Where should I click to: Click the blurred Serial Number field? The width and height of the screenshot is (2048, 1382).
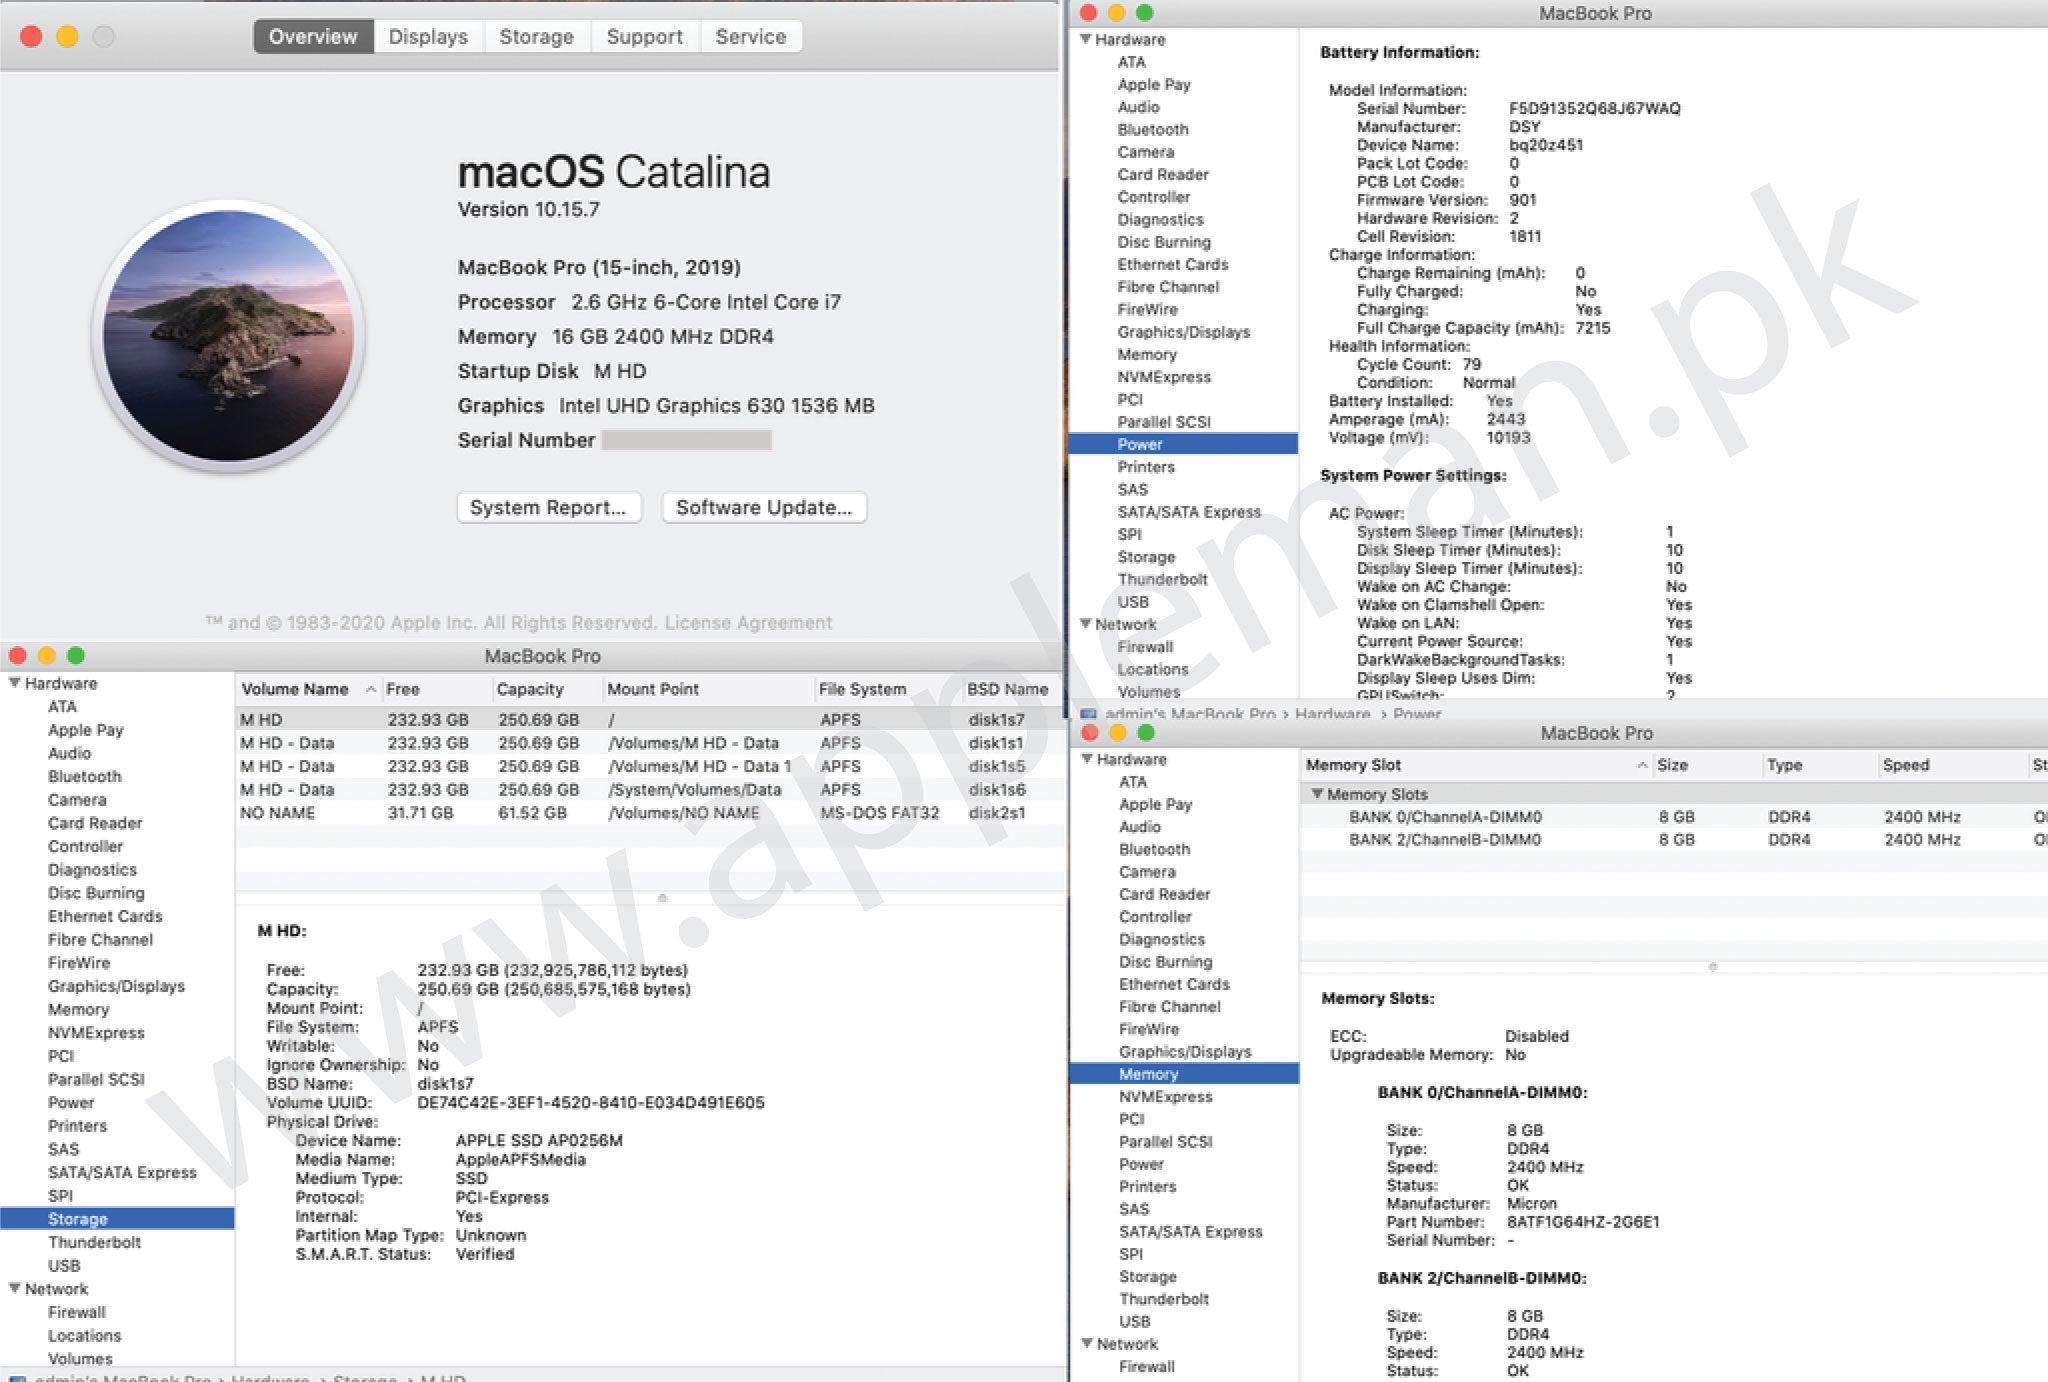(687, 440)
